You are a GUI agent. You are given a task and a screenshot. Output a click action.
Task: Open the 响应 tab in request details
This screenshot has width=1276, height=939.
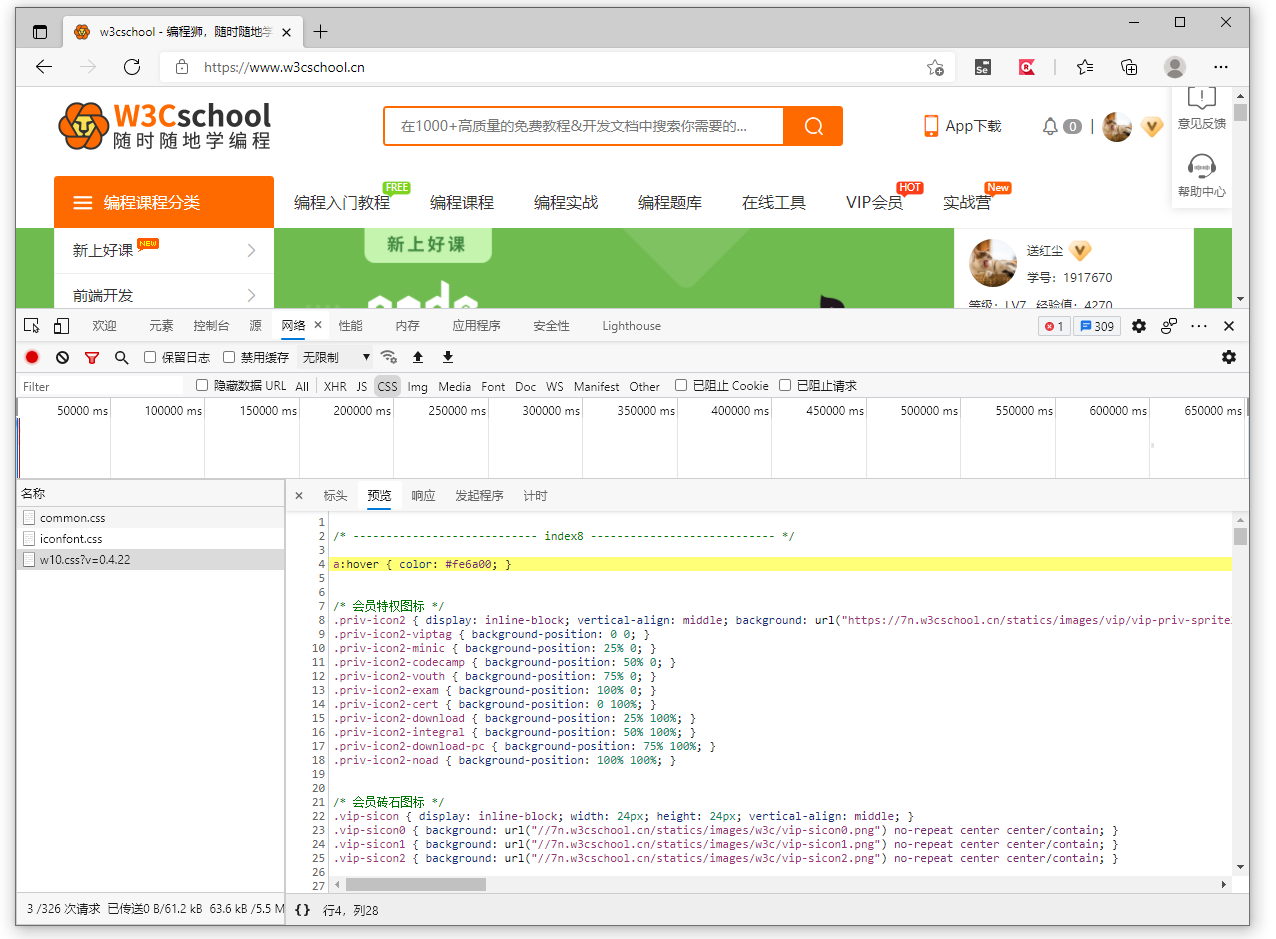[423, 496]
